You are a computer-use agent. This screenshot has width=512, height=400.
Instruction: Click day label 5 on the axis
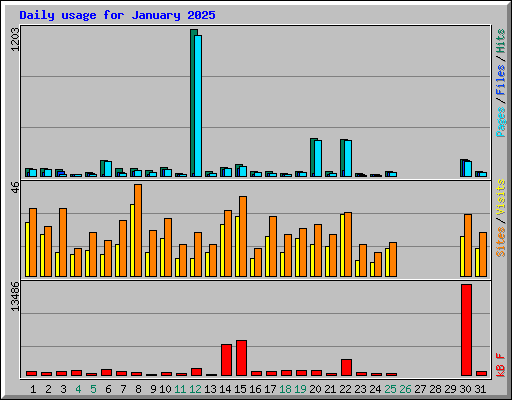[93, 389]
